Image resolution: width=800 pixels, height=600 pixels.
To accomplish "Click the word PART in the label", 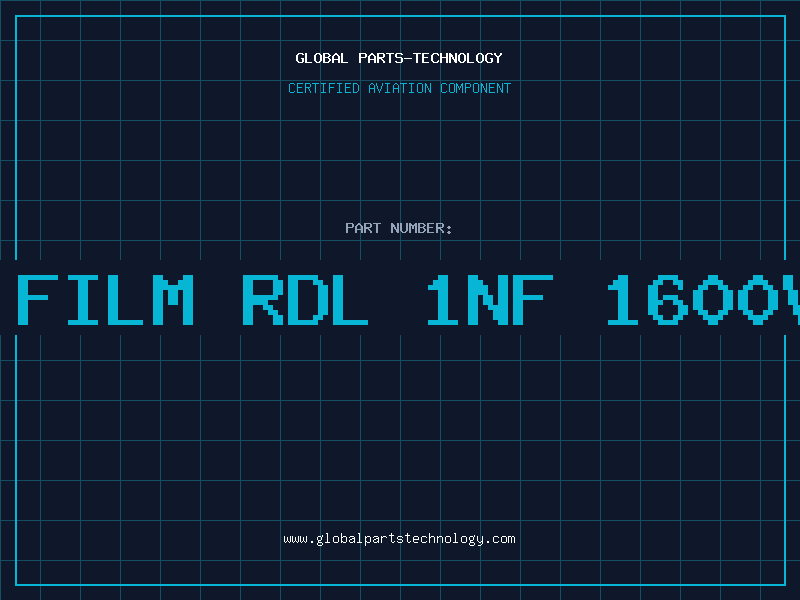I will [363, 228].
